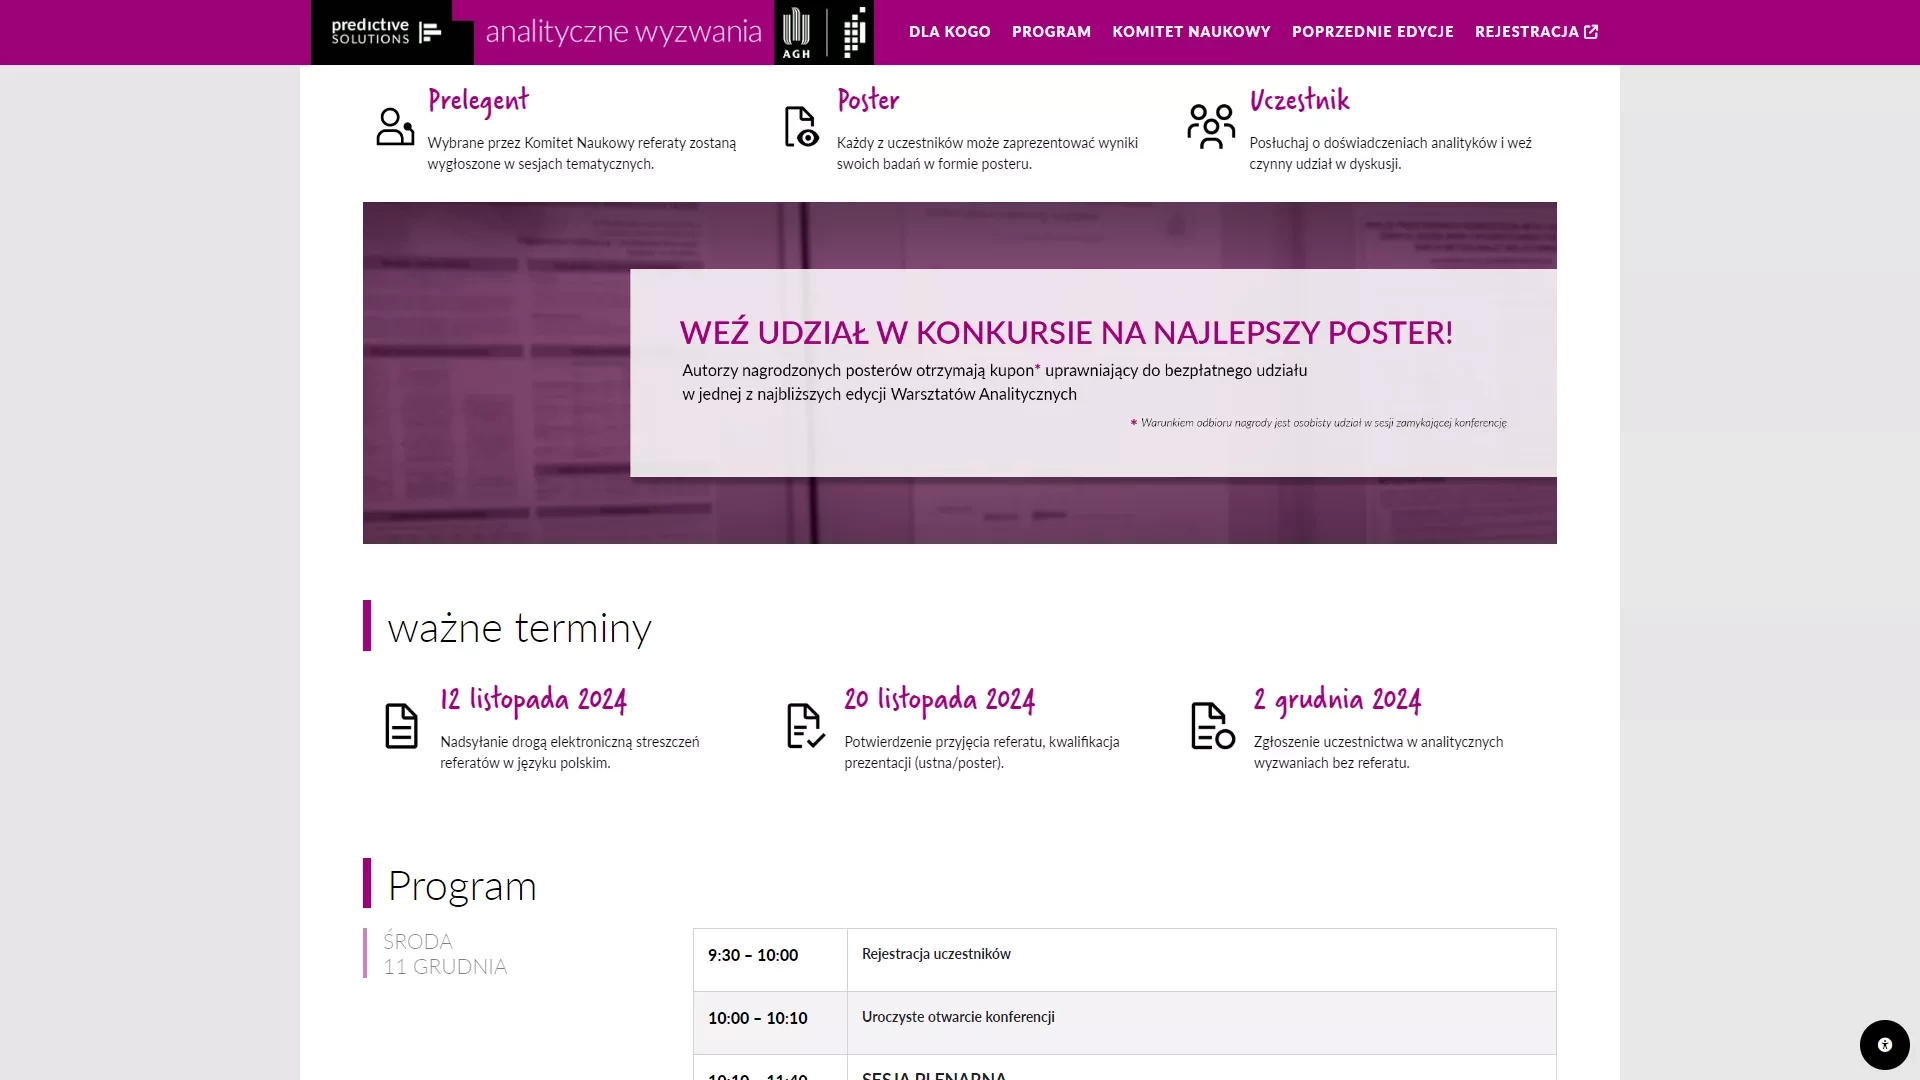Image resolution: width=1920 pixels, height=1080 pixels.
Task: Click the external link icon next to Rejestracja
Action: (x=1591, y=32)
